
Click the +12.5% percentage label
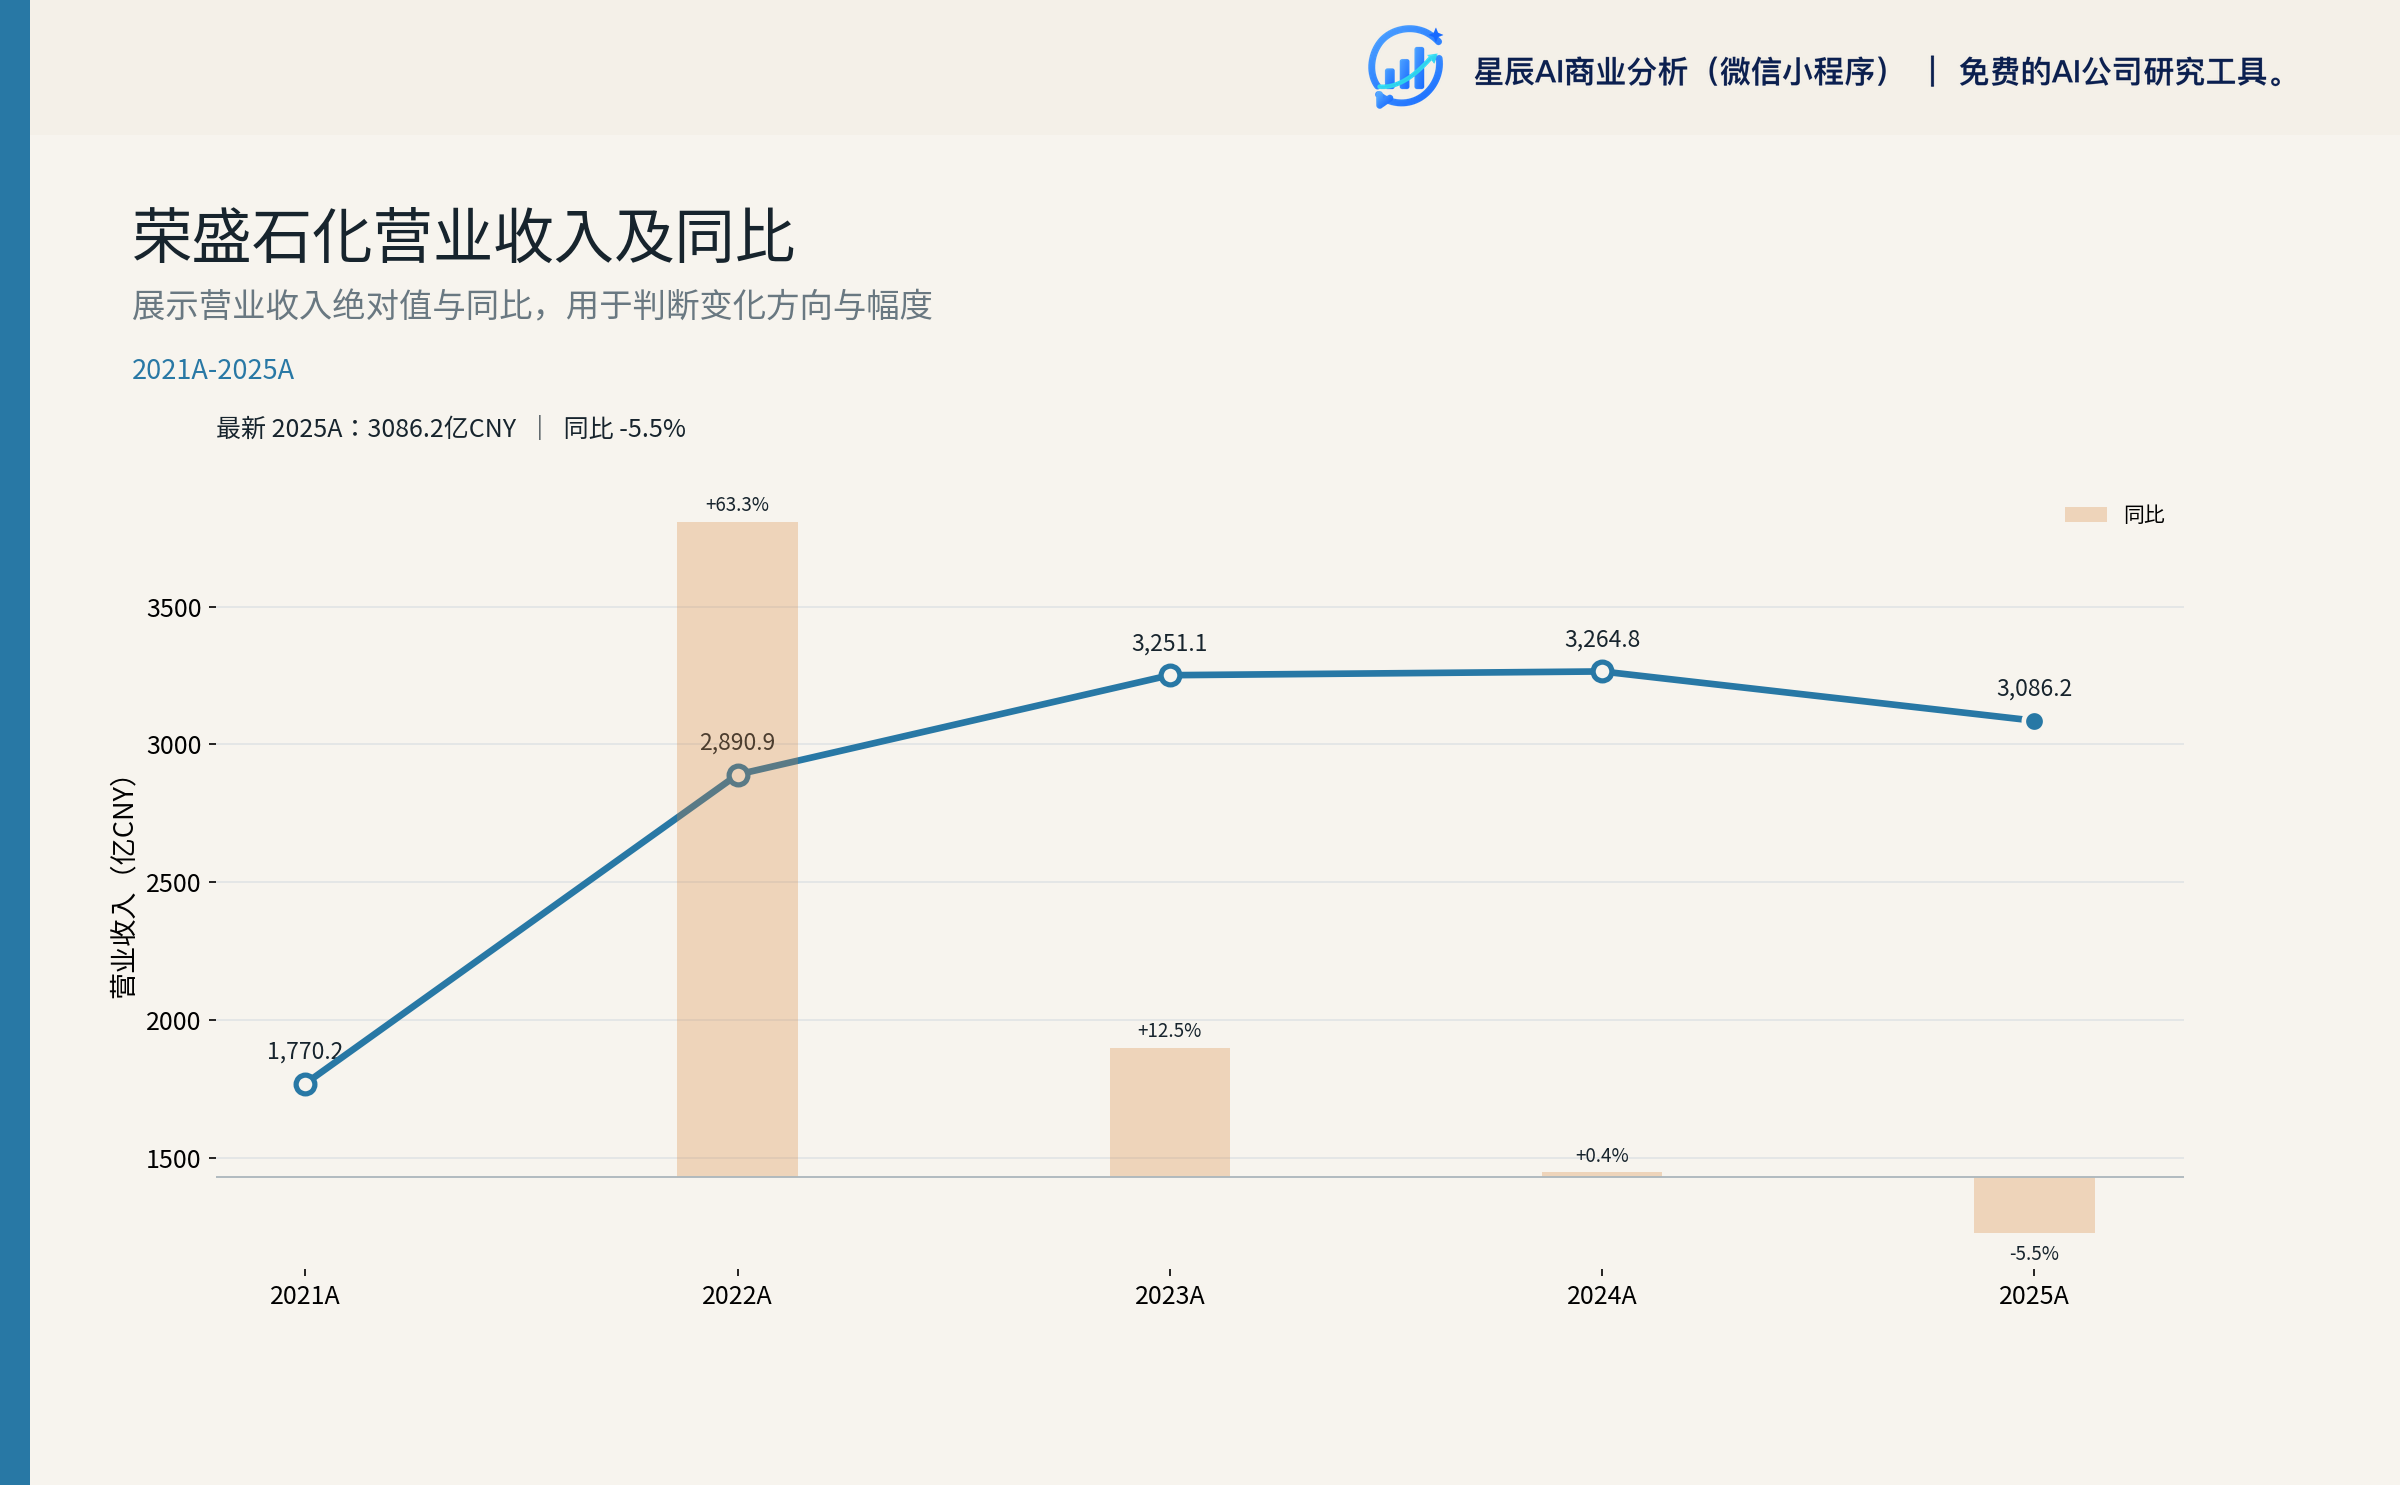click(x=1169, y=1030)
